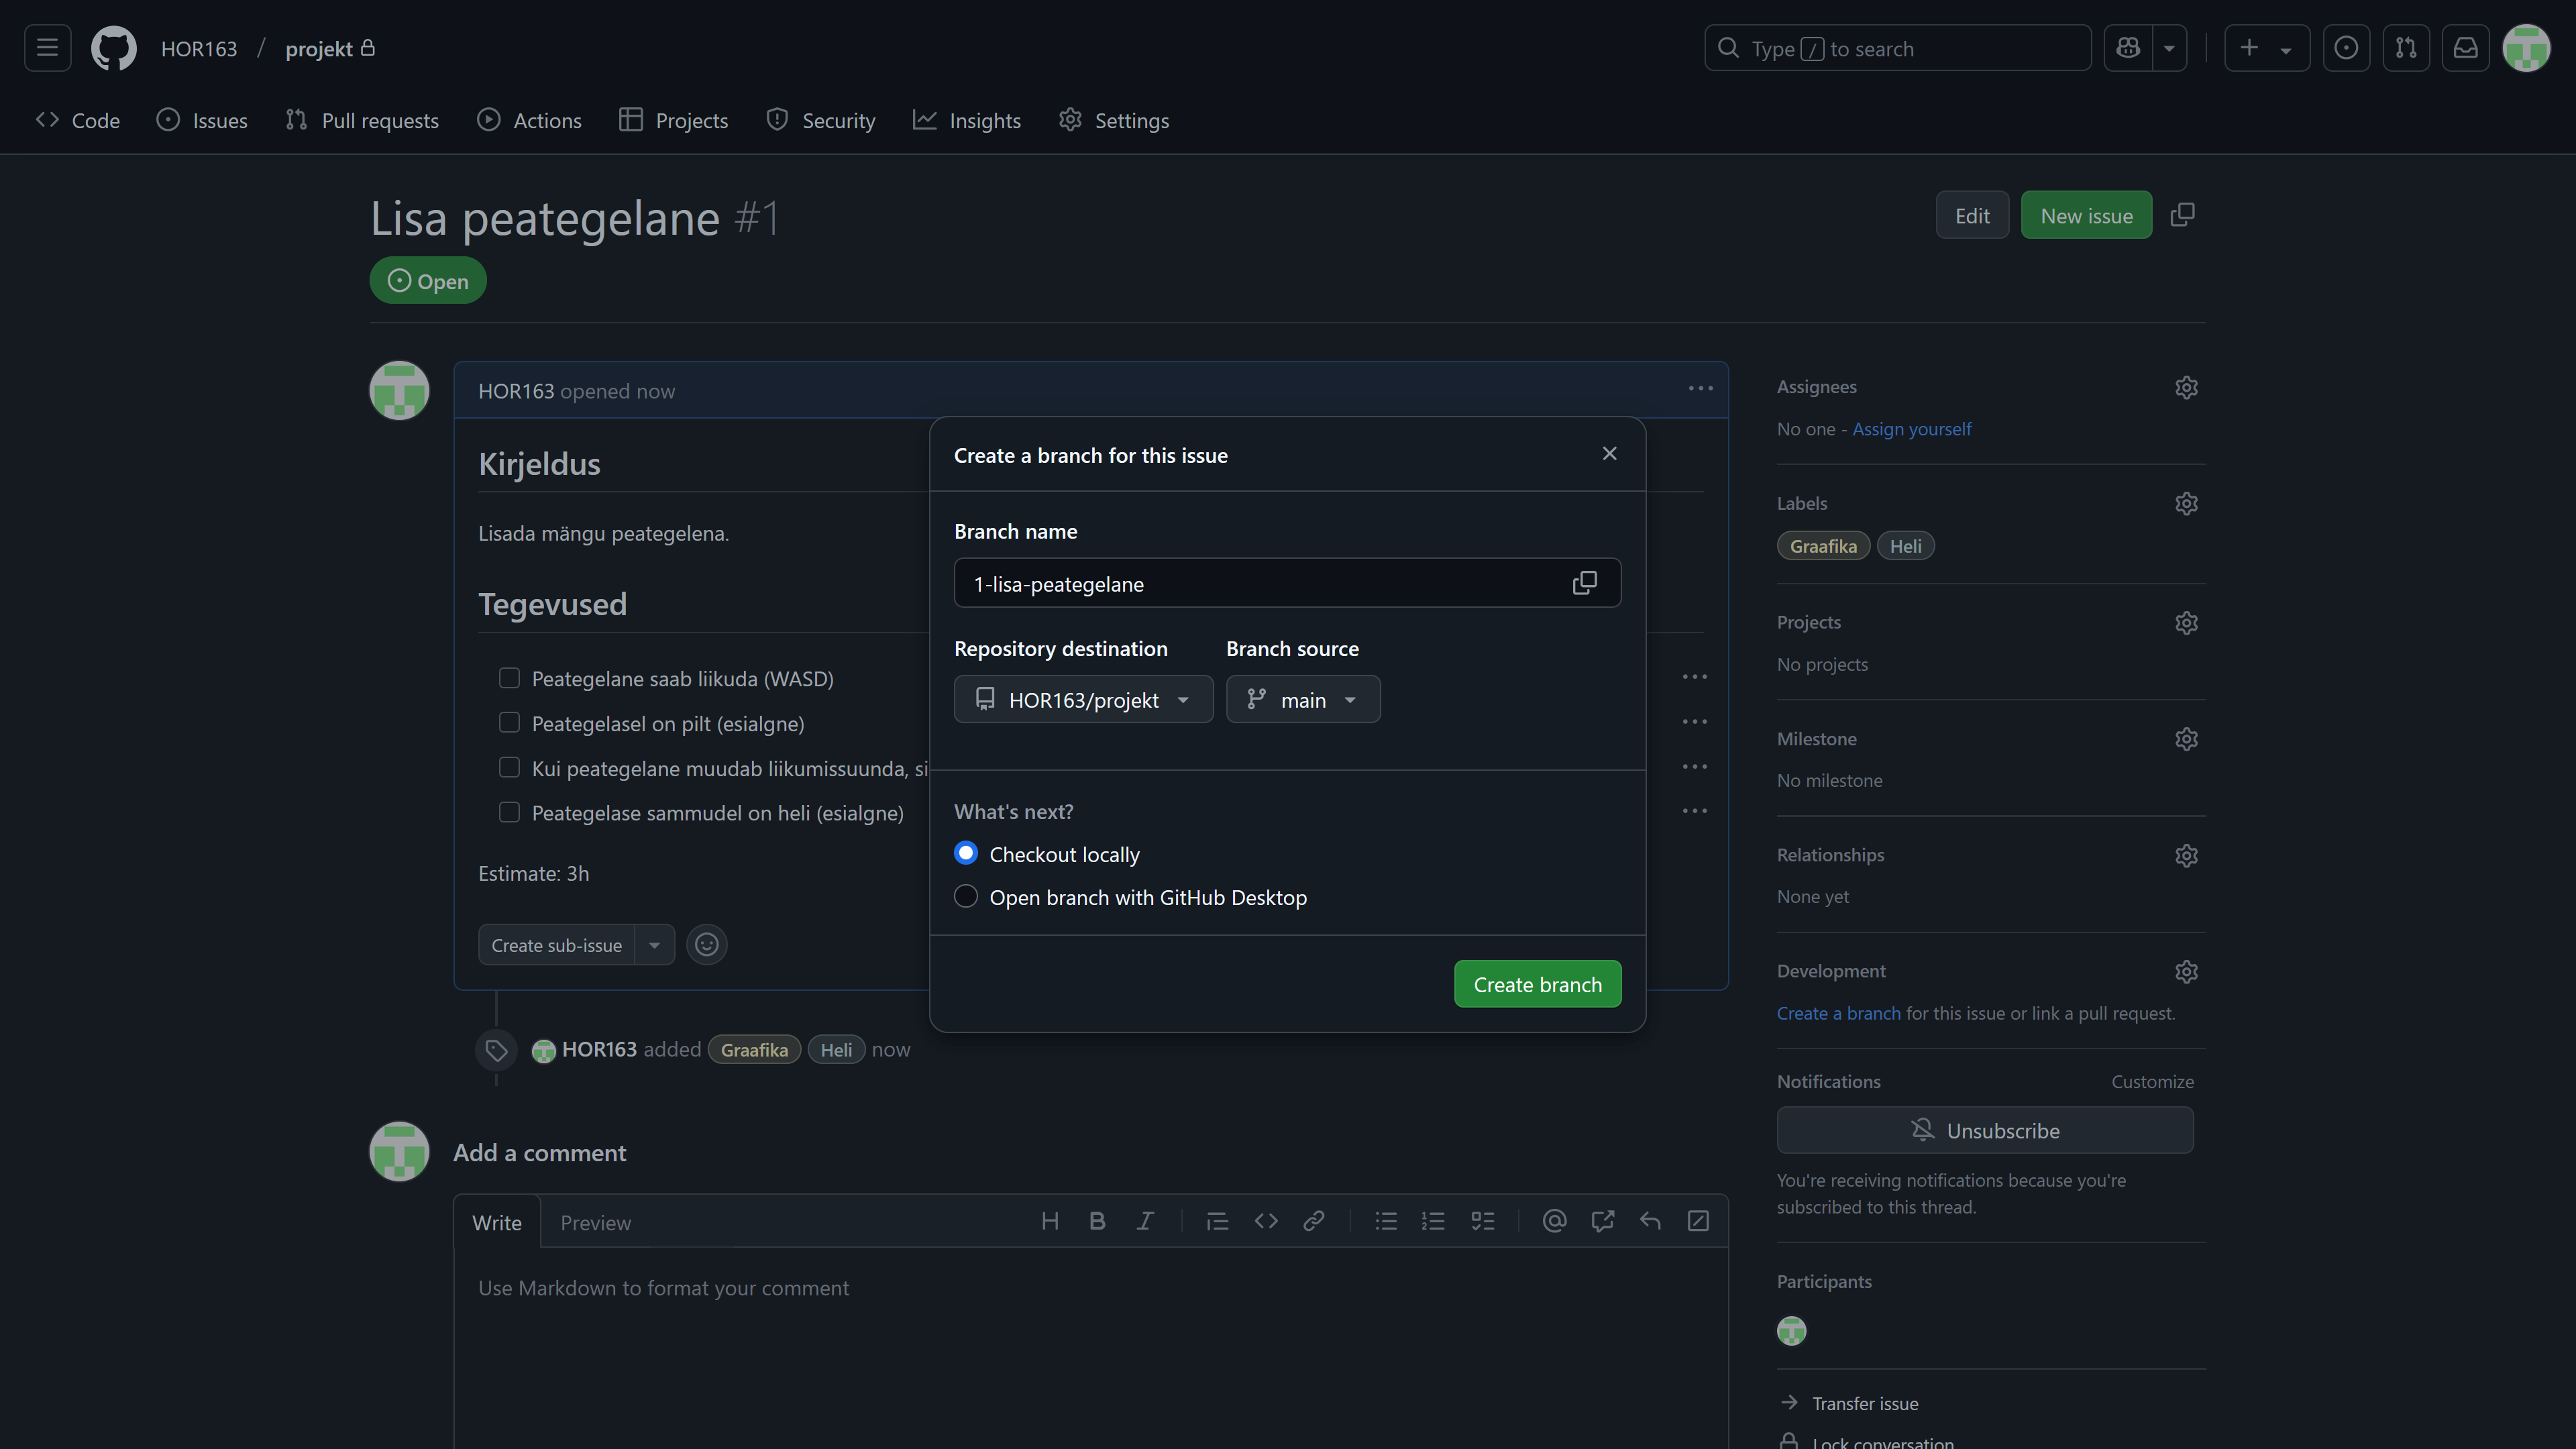
Task: Copy issue link icon beside New issue
Action: 2183,215
